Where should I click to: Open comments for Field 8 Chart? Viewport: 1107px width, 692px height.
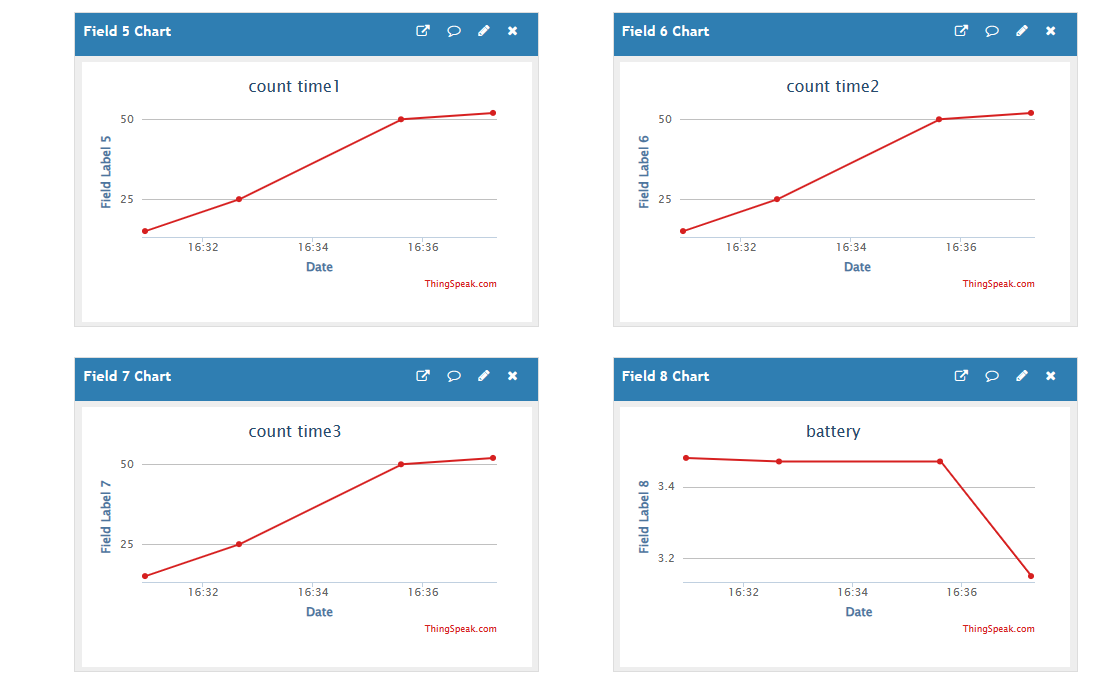[992, 376]
